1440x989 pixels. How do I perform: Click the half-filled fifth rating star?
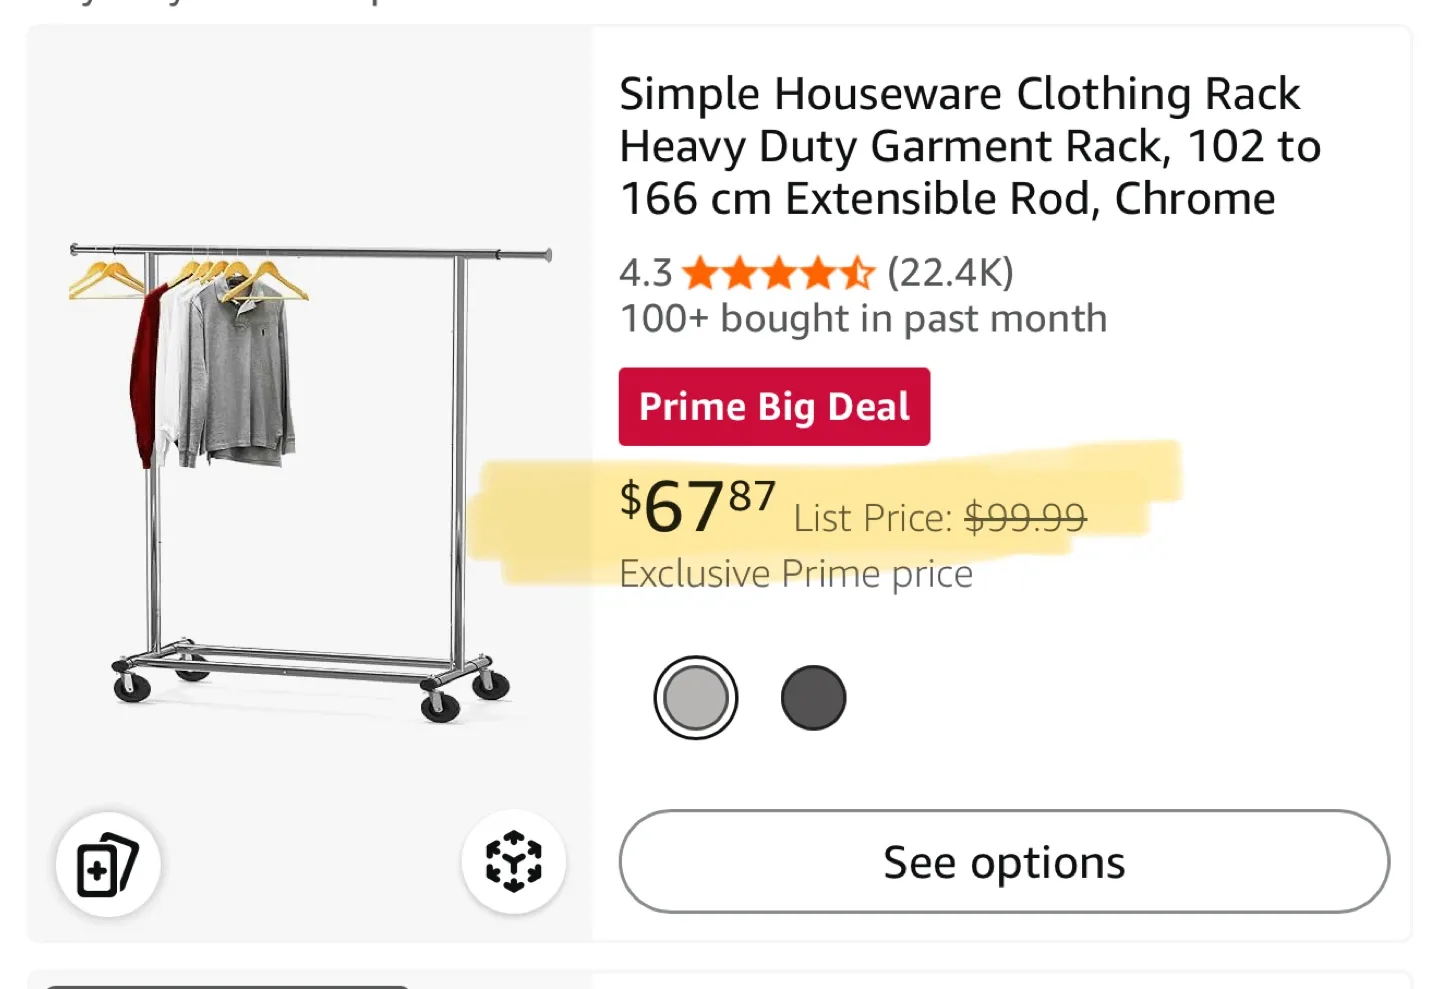857,271
